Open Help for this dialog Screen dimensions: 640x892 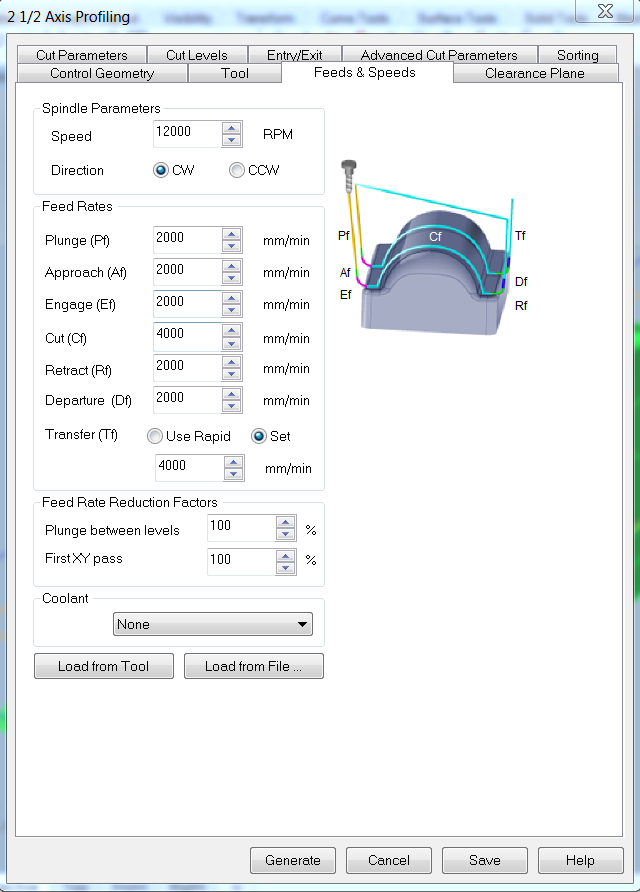(x=580, y=860)
